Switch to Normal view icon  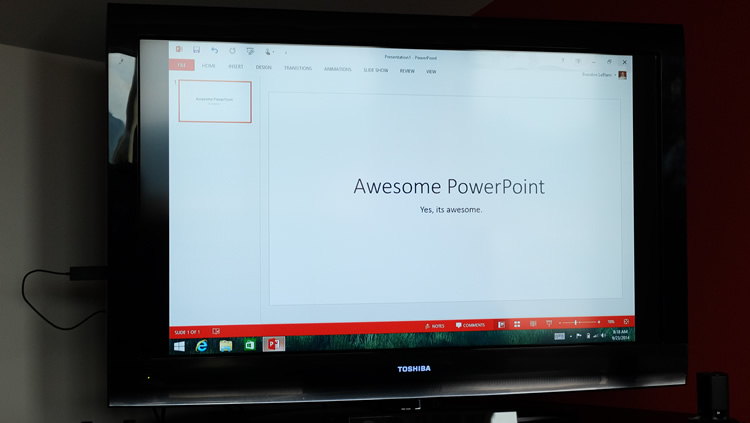(501, 325)
